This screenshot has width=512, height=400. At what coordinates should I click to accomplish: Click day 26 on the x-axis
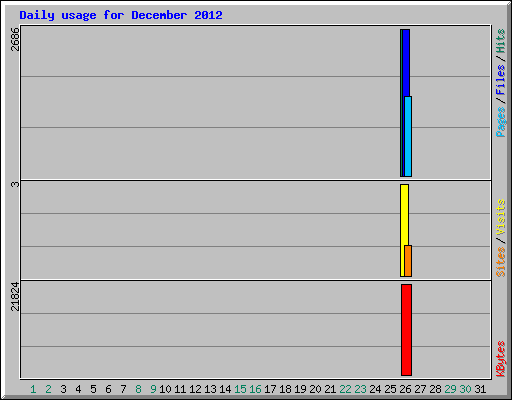point(405,389)
